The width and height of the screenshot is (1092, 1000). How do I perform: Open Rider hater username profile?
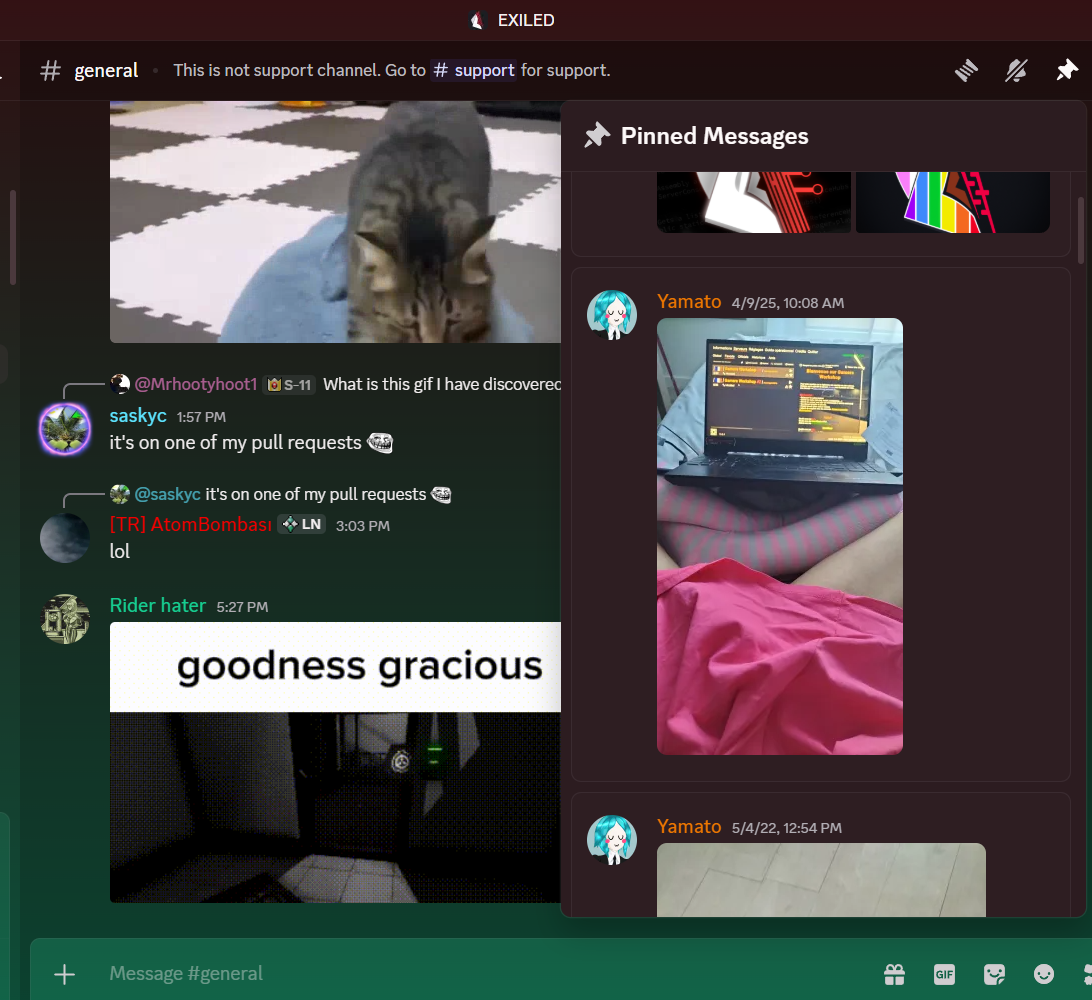point(158,606)
